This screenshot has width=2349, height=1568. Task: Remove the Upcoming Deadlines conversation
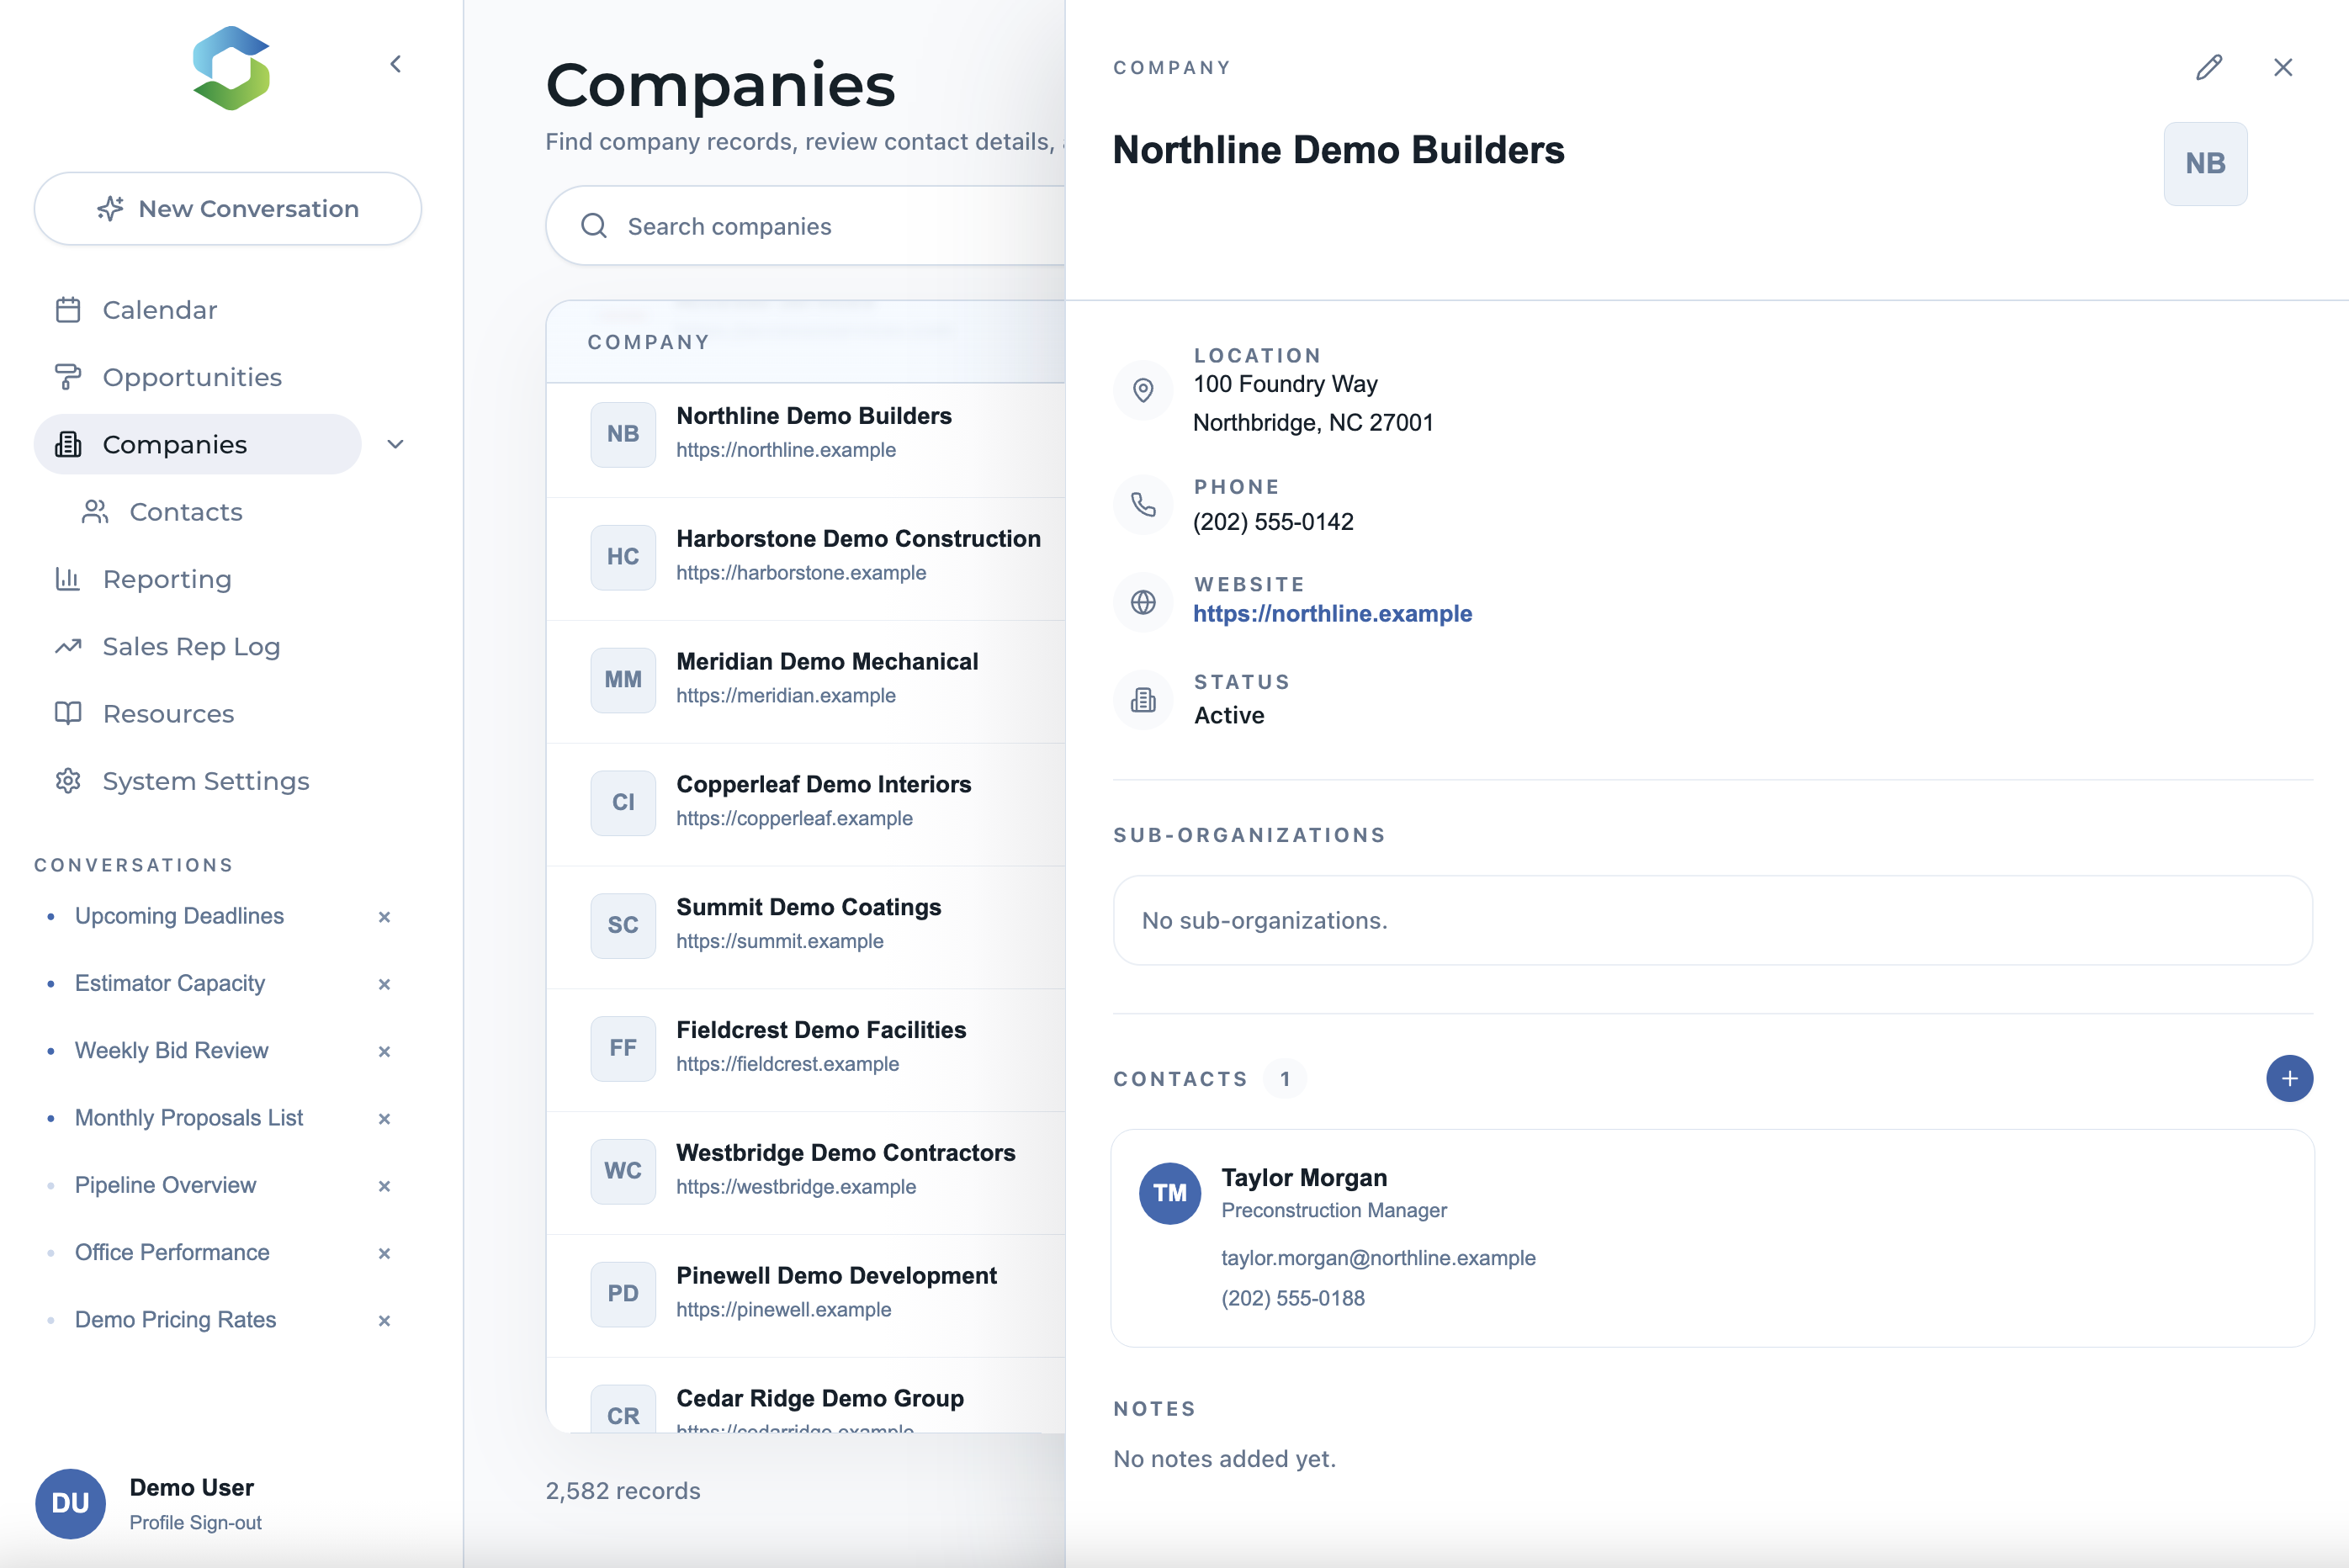point(384,917)
